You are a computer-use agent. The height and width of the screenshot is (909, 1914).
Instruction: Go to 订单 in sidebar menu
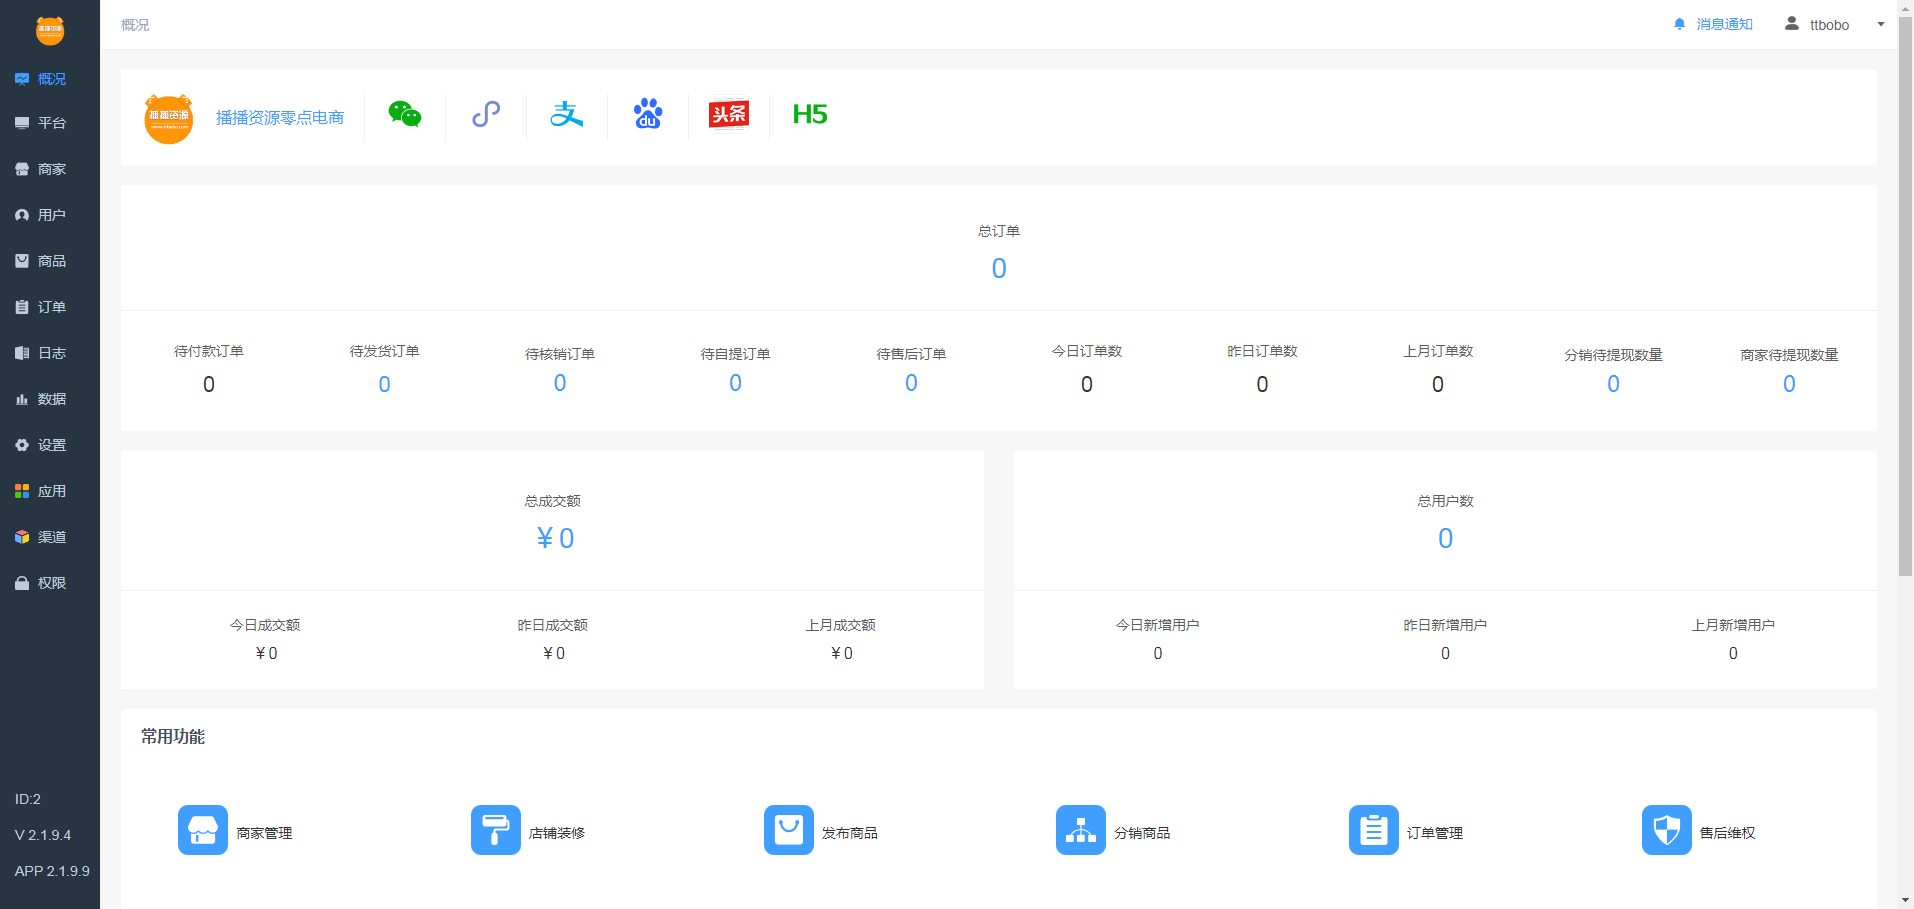click(x=50, y=307)
